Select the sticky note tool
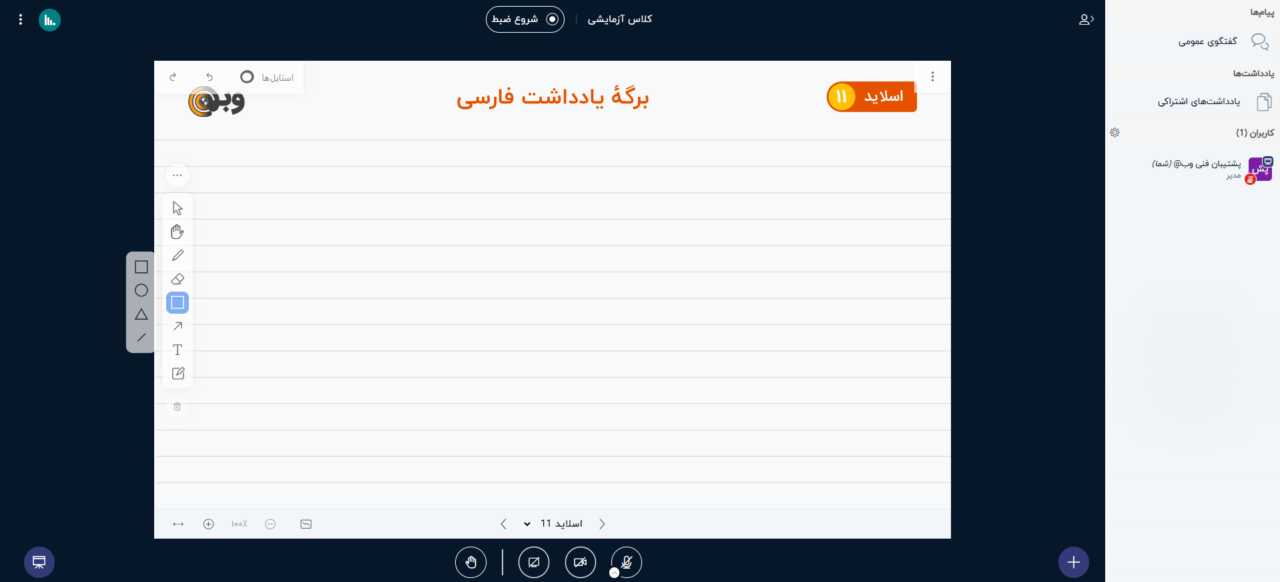This screenshot has height=582, width=1280. tap(178, 373)
